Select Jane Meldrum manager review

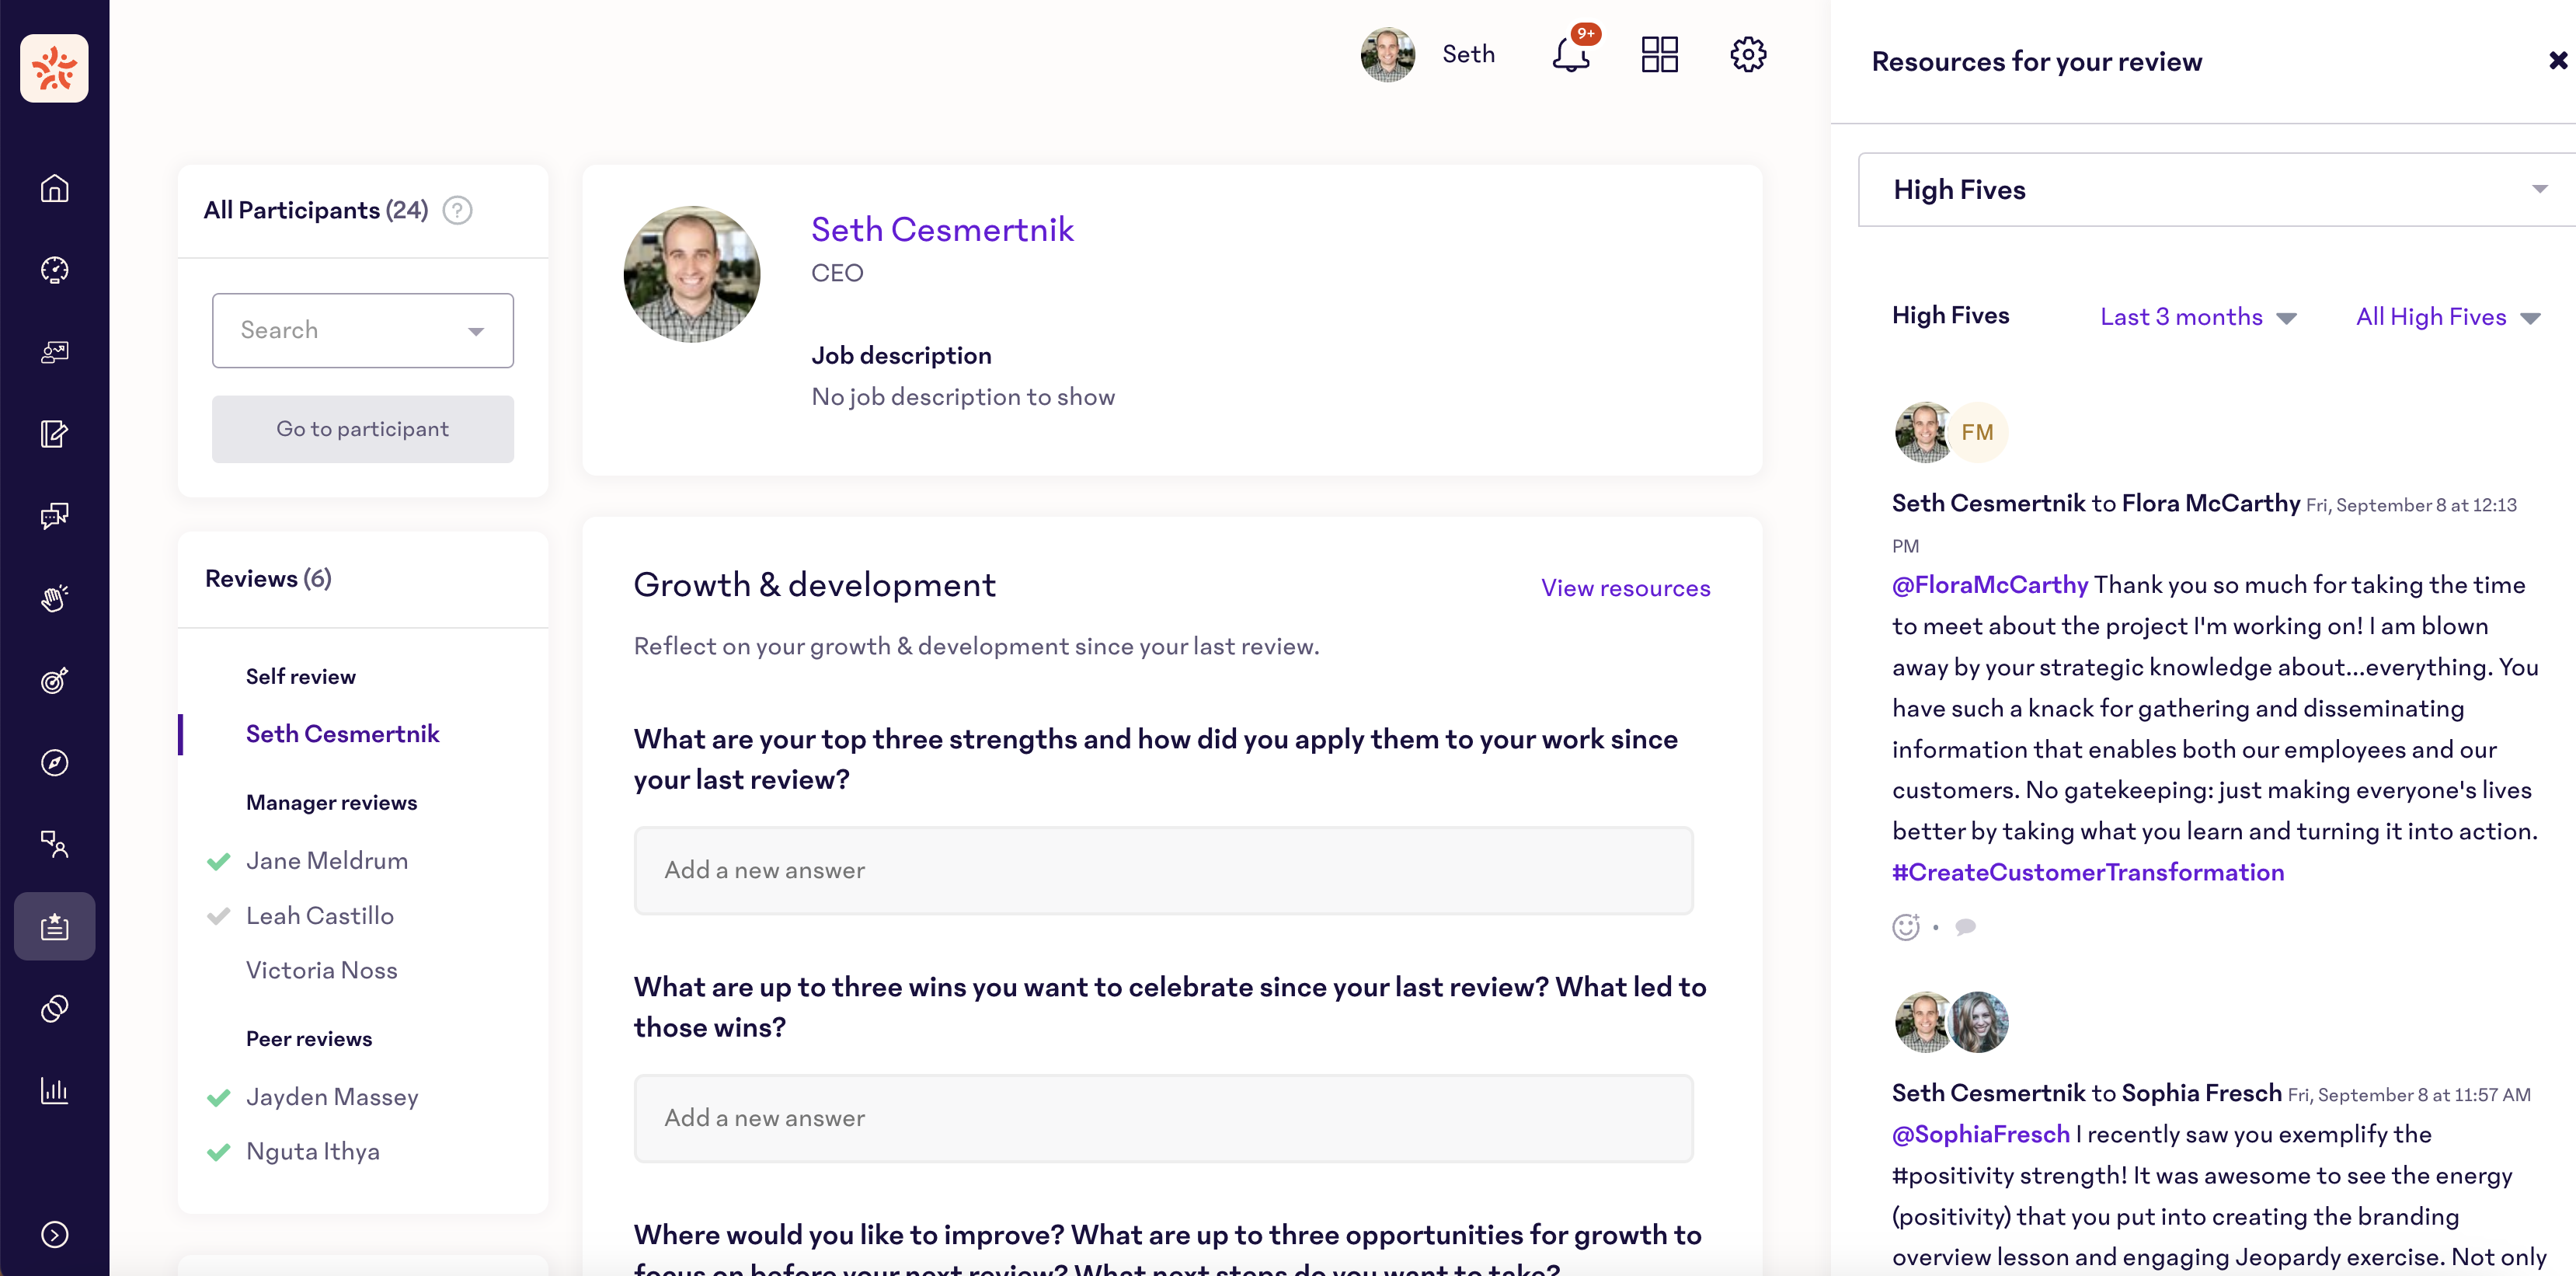[326, 860]
